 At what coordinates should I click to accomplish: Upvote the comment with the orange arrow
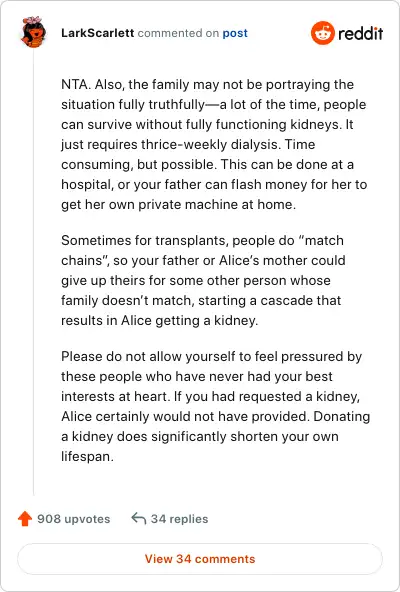point(25,519)
